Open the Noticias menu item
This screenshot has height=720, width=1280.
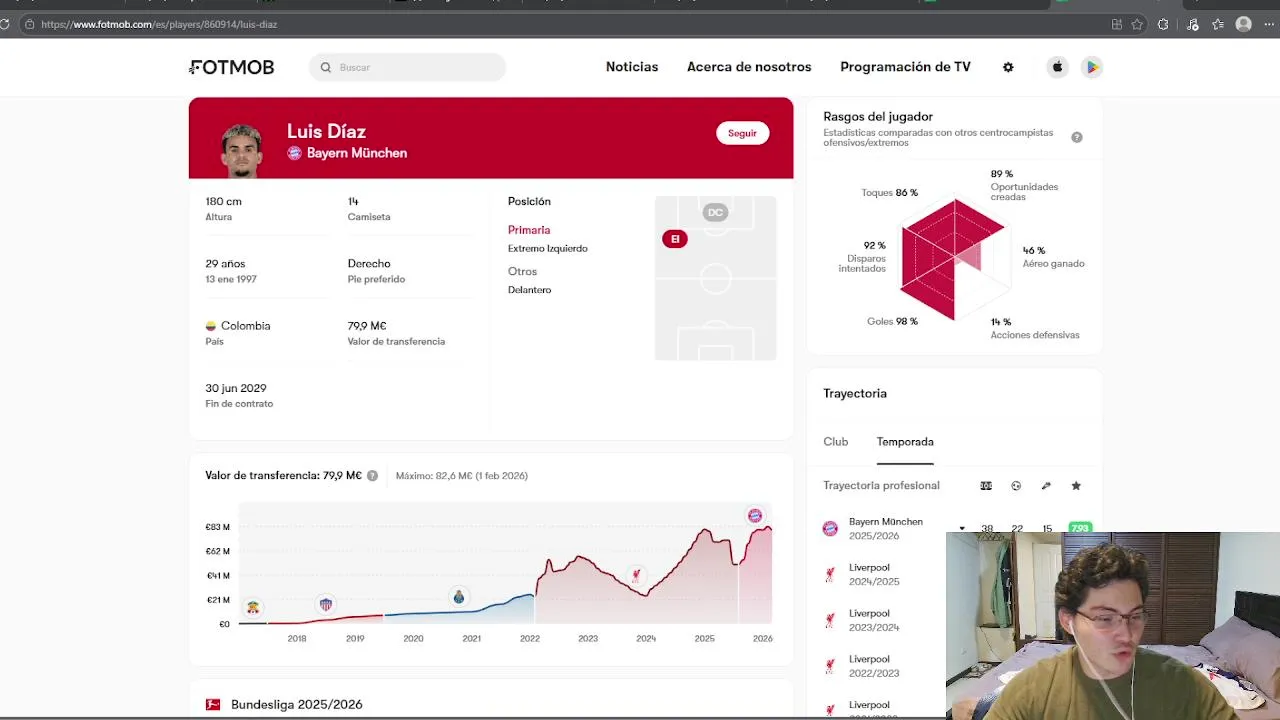point(632,67)
